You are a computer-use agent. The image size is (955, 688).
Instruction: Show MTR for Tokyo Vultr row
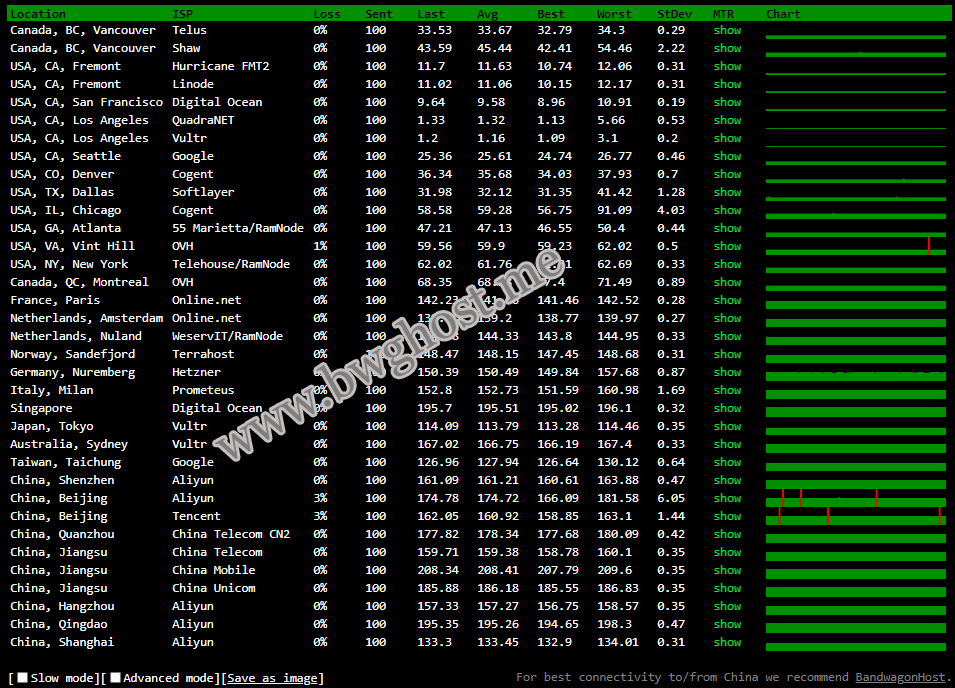727,426
